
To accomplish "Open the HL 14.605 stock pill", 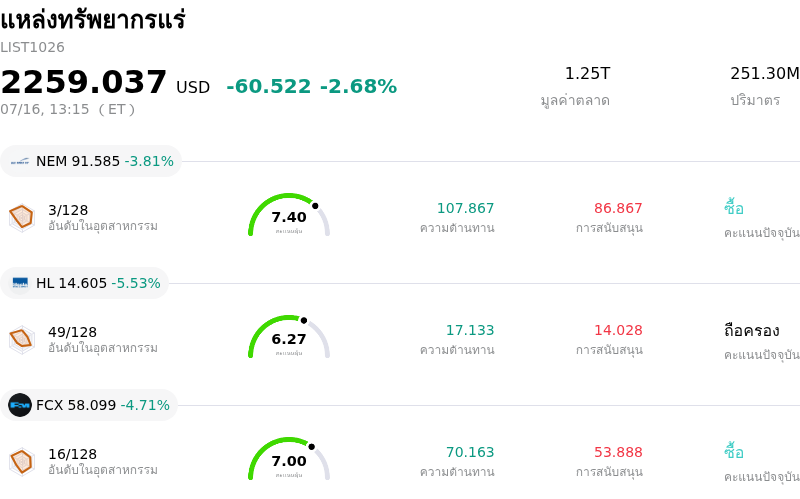I will coord(85,283).
